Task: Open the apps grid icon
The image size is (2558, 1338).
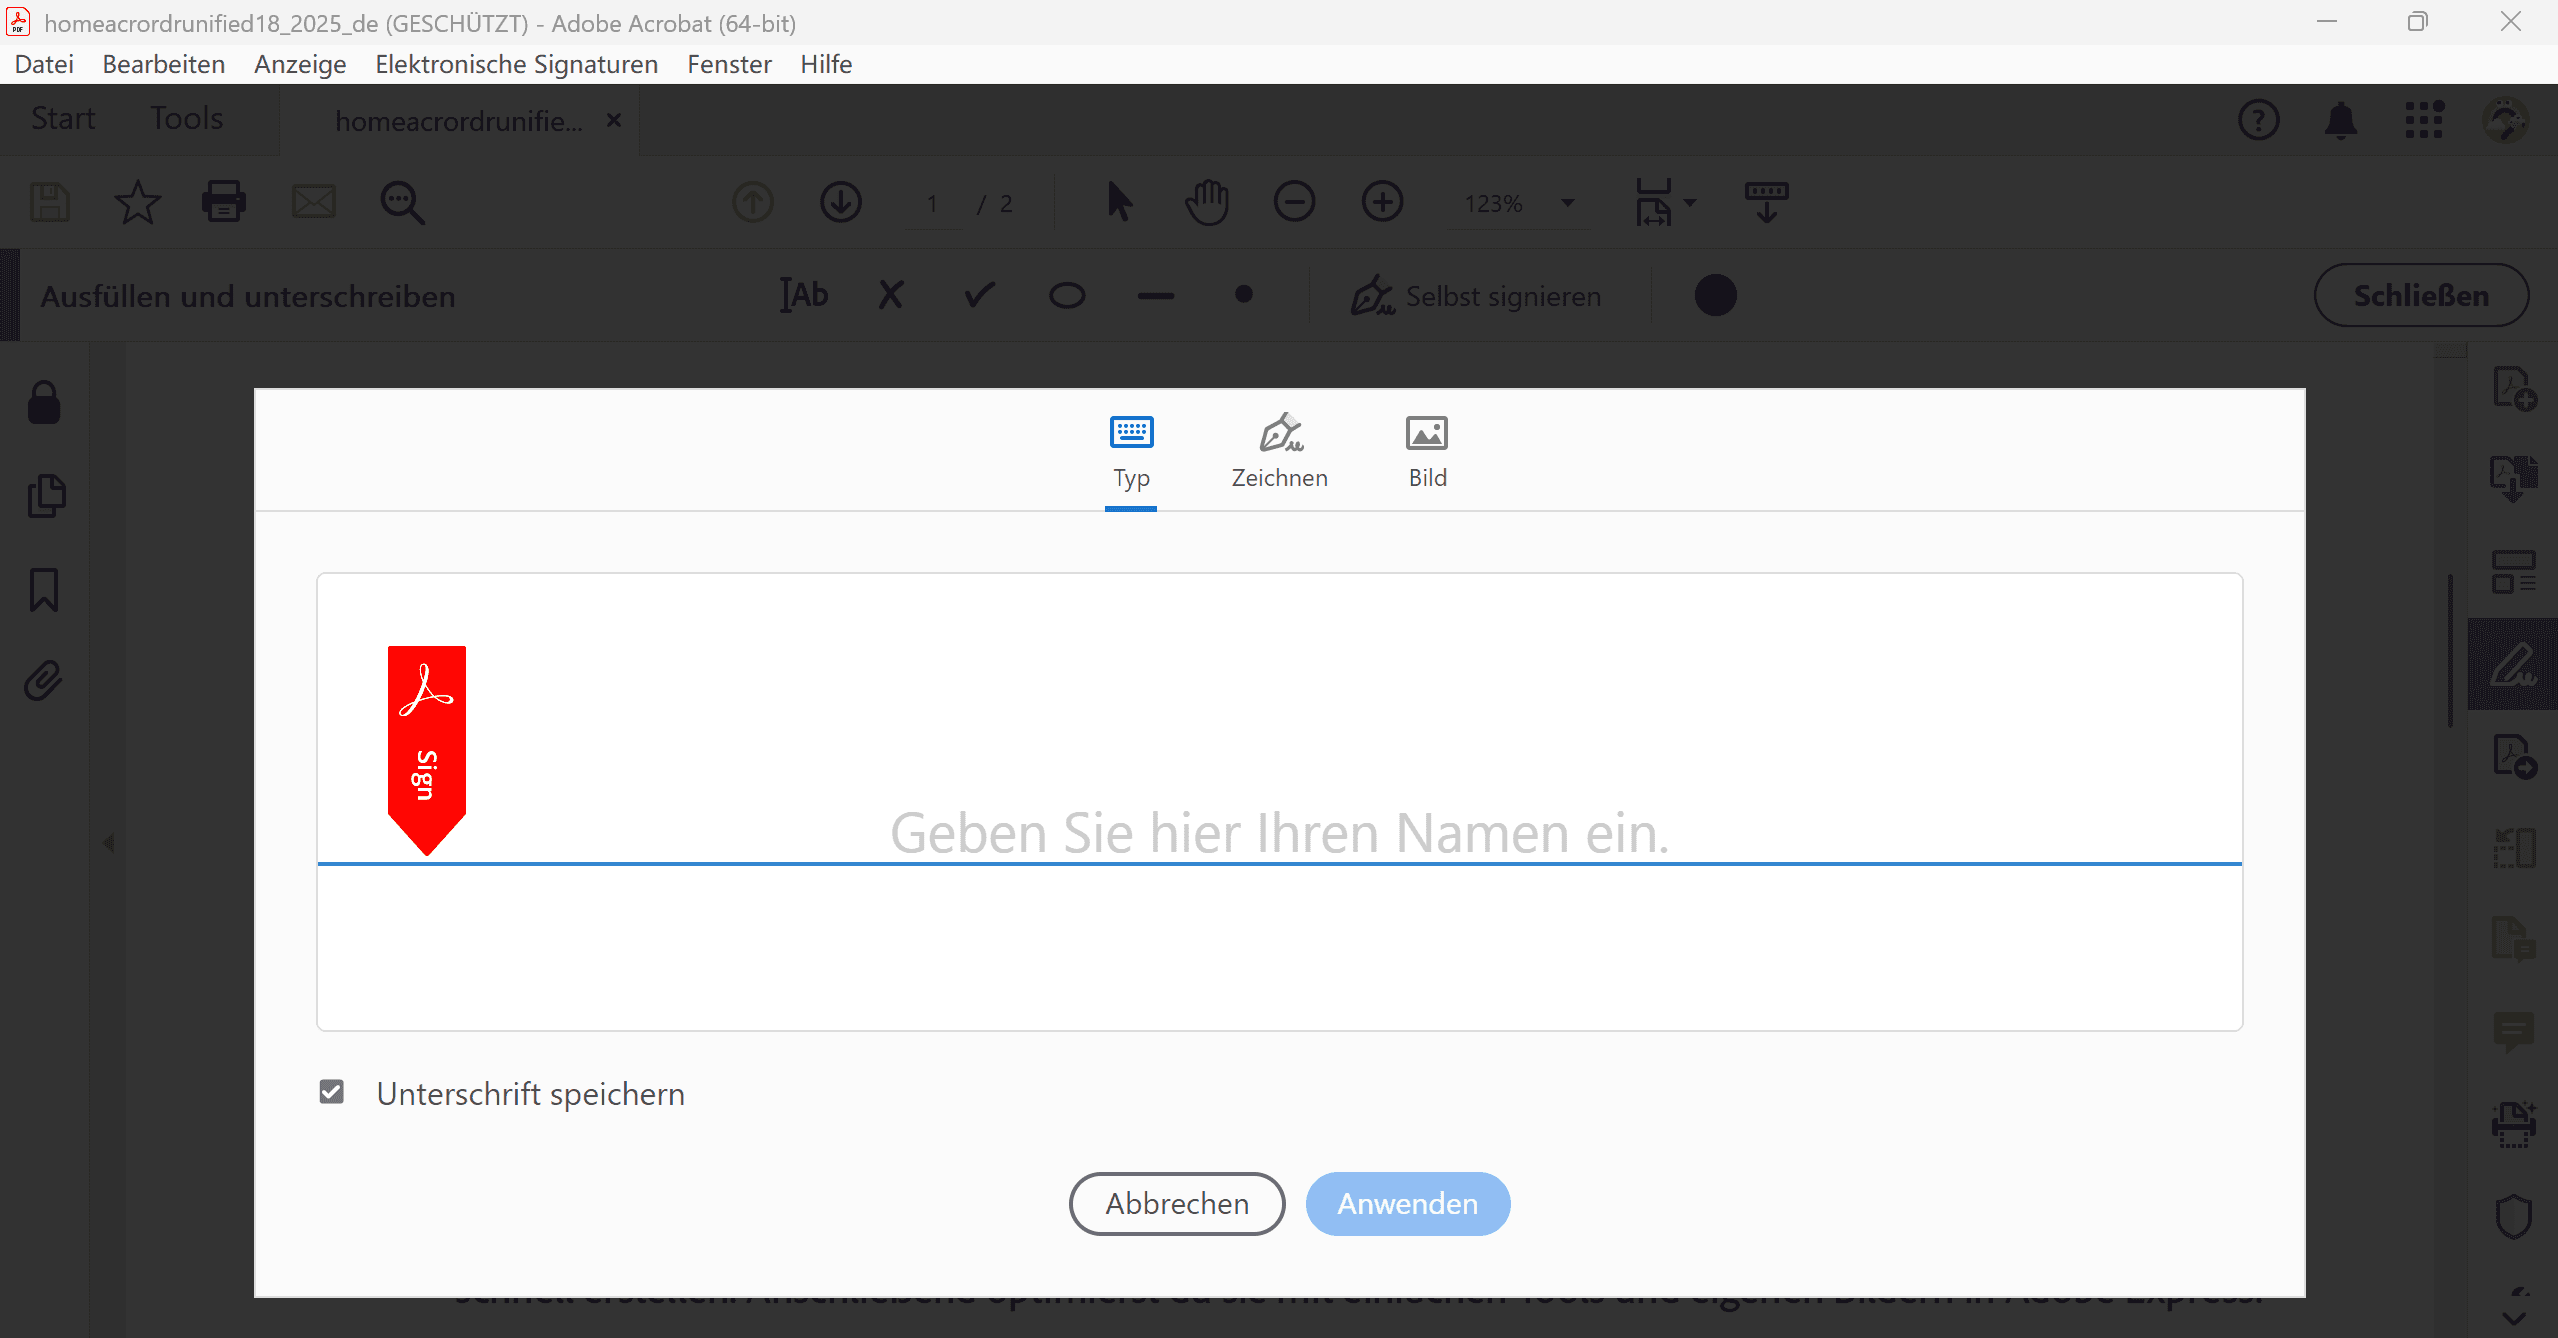Action: (2424, 120)
